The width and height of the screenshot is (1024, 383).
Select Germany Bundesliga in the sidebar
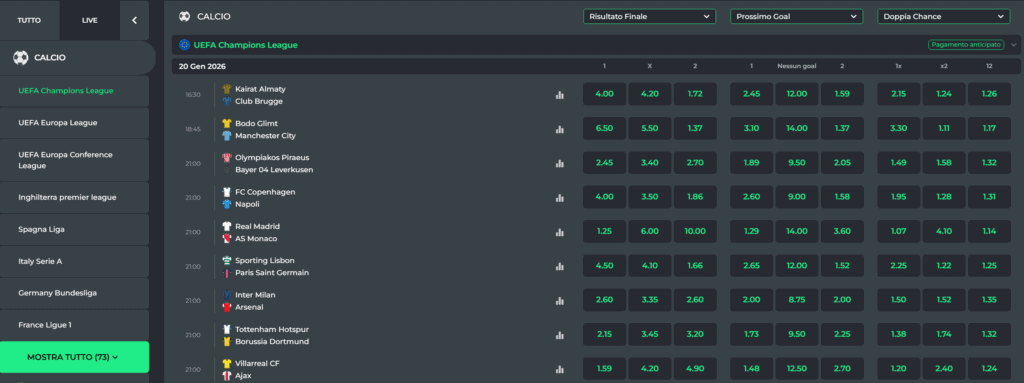pos(74,293)
